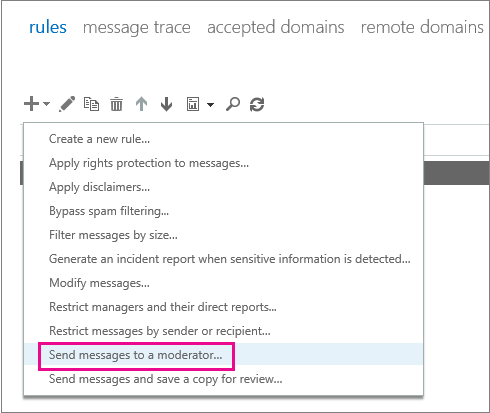Click the refresh icon
This screenshot has height=413, width=490.
click(257, 104)
